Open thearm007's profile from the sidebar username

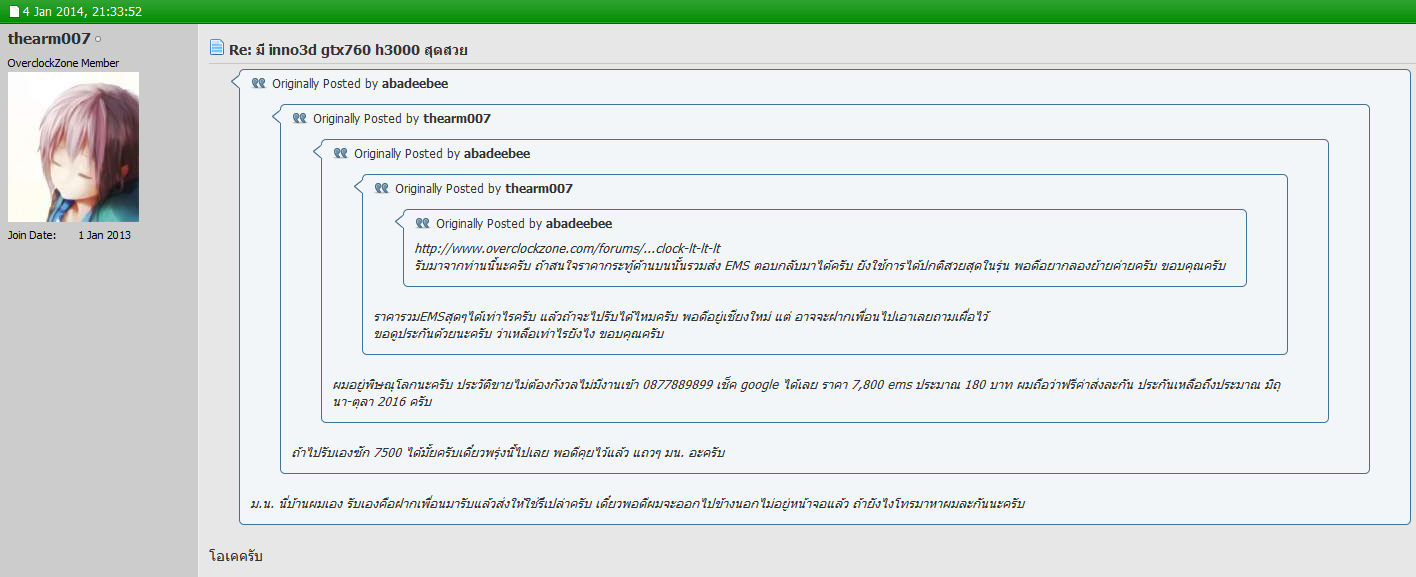(x=49, y=39)
